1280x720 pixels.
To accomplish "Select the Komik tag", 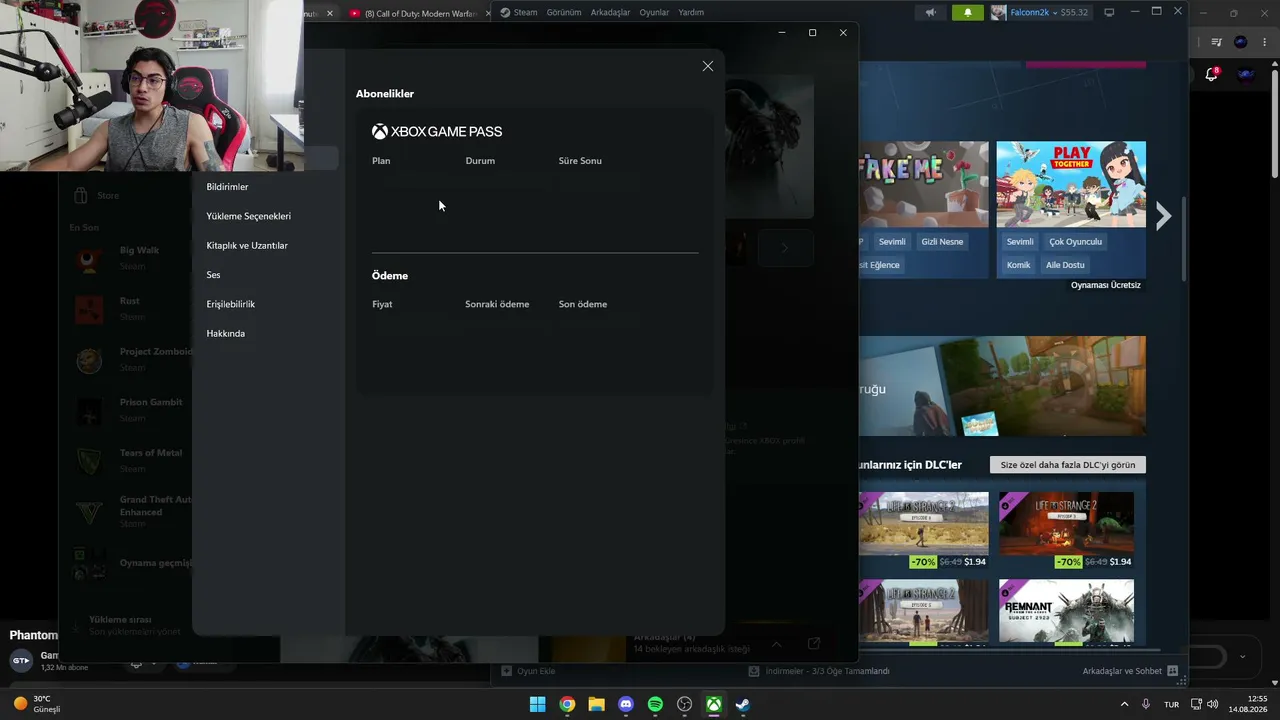I will [1018, 265].
